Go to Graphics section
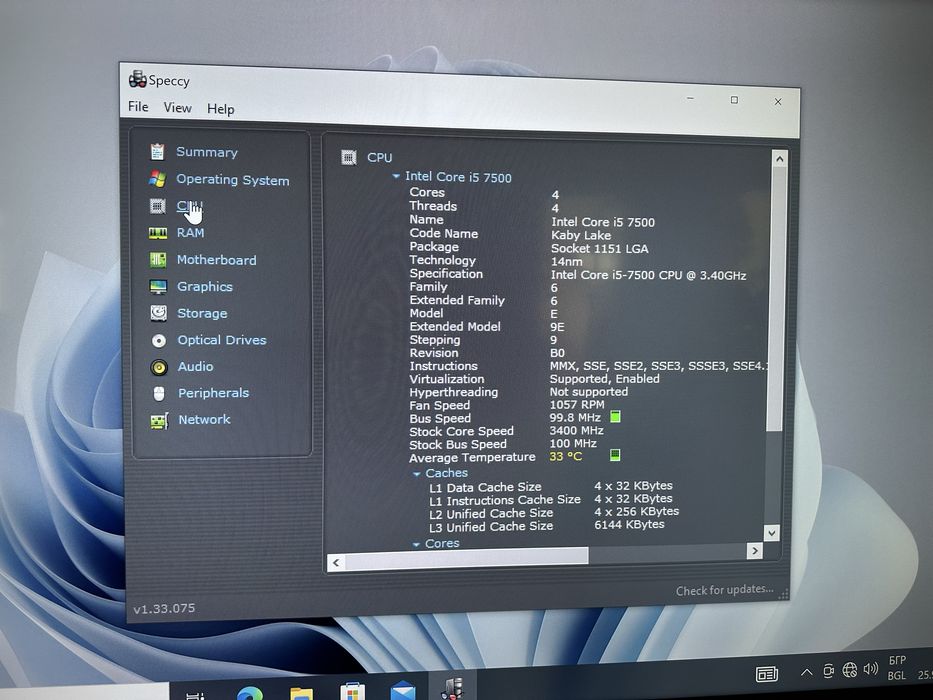This screenshot has height=700, width=933. point(205,287)
